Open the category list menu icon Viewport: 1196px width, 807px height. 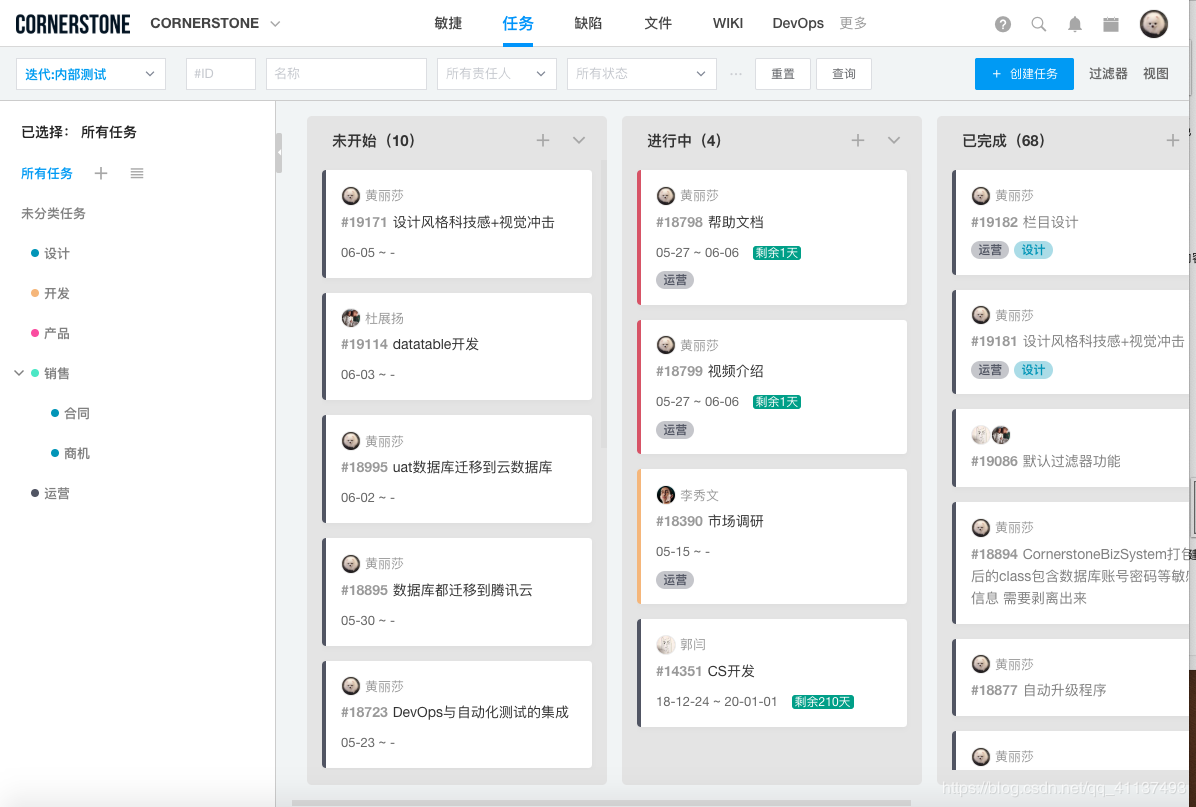(x=137, y=173)
